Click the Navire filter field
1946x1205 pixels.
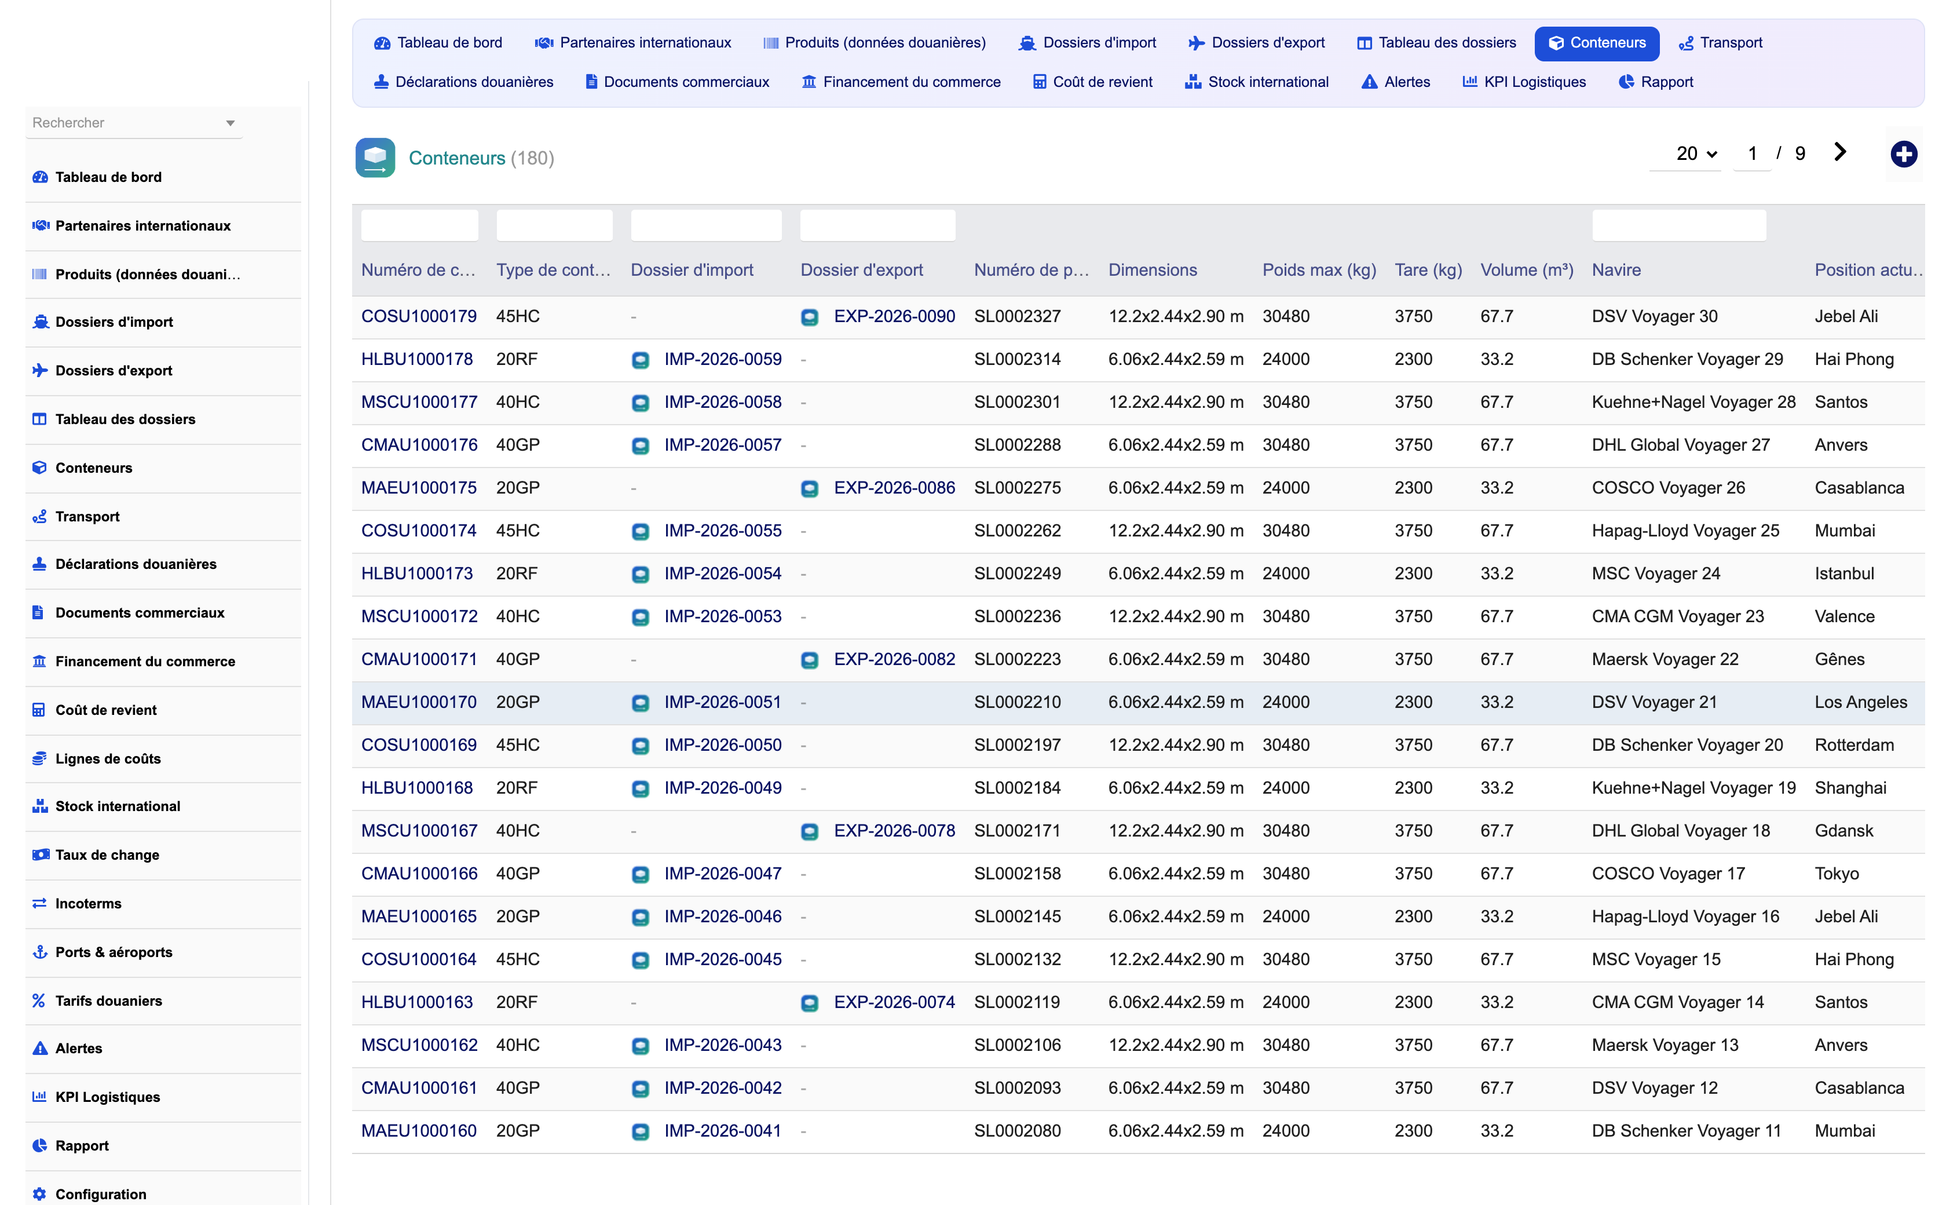(1679, 225)
